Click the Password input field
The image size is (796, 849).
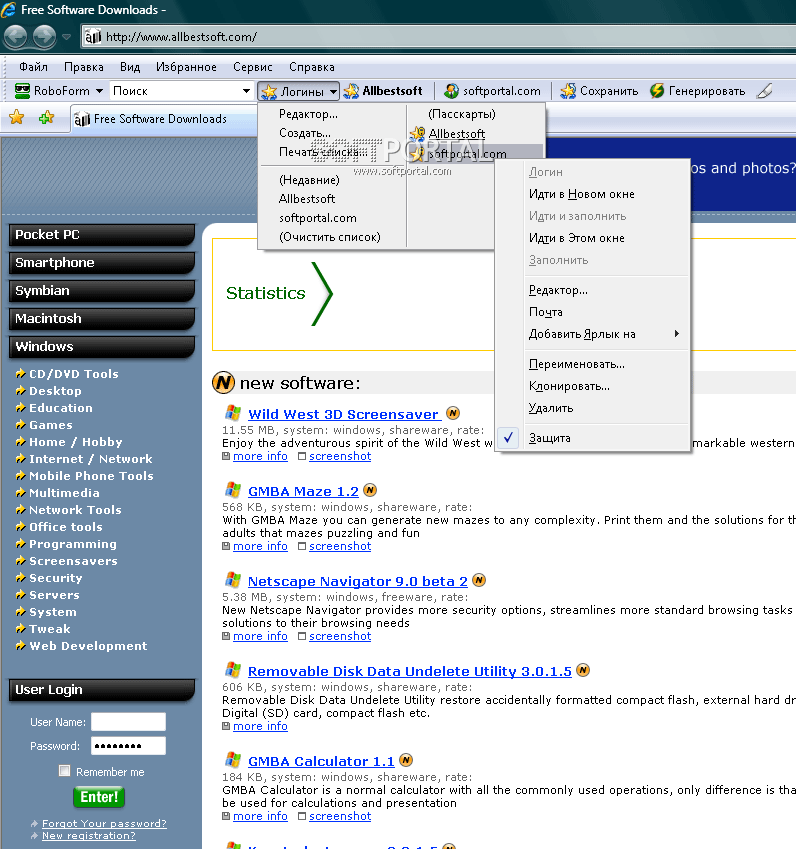(128, 746)
